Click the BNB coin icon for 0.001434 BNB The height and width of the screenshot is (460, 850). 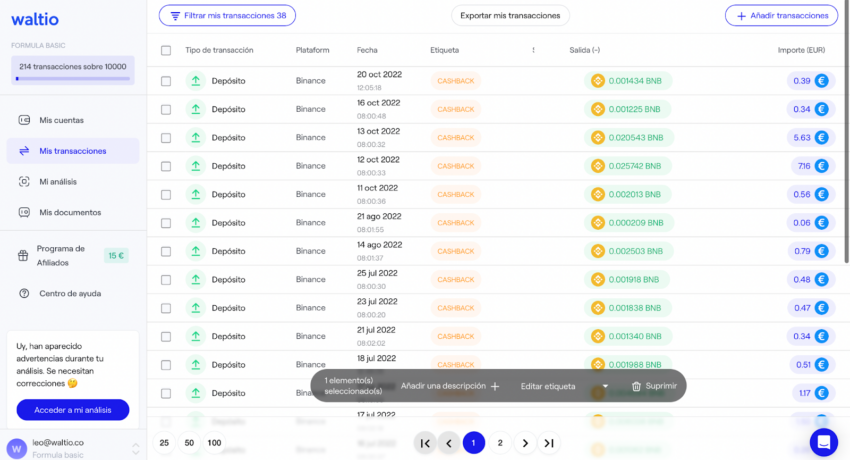[598, 81]
